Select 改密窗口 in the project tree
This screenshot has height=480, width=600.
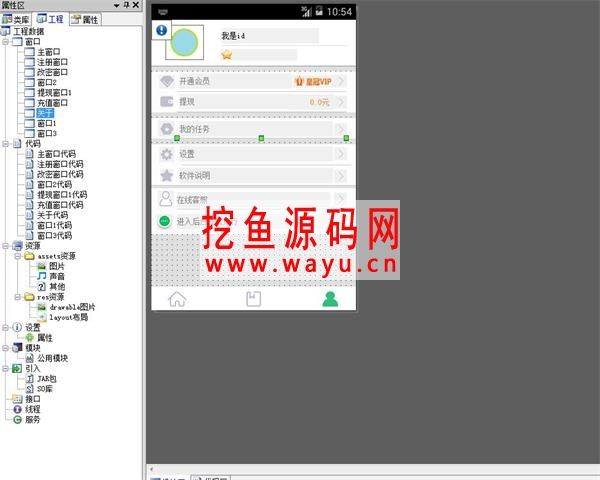[52, 72]
